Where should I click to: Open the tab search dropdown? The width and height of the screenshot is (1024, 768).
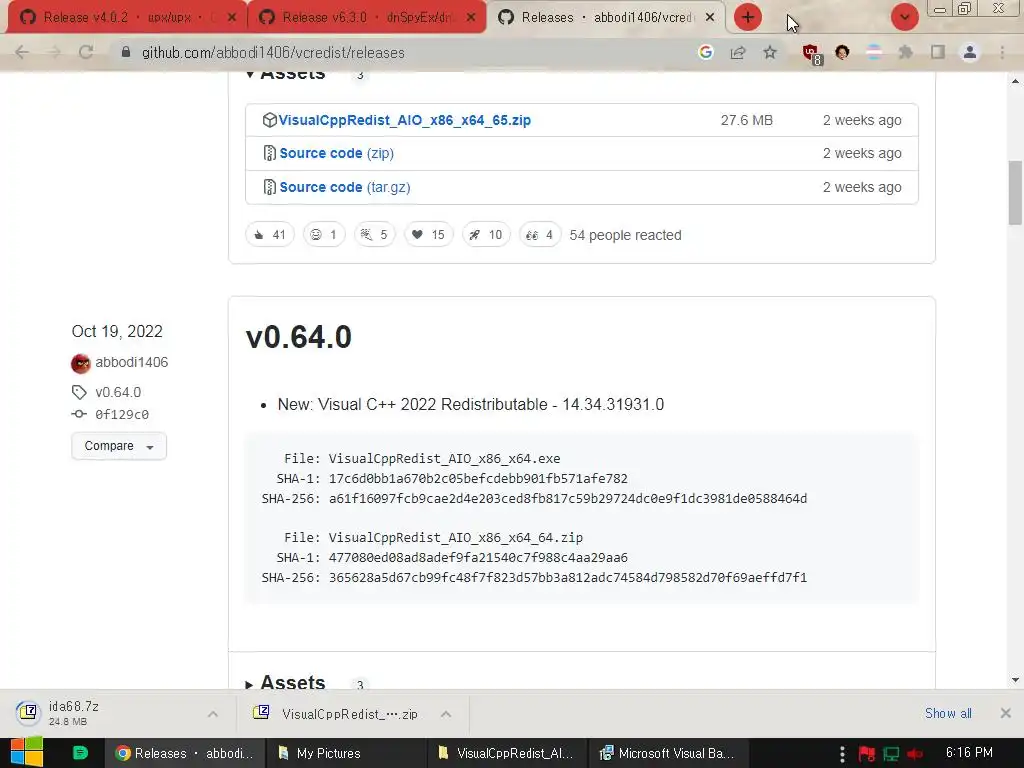(x=904, y=17)
